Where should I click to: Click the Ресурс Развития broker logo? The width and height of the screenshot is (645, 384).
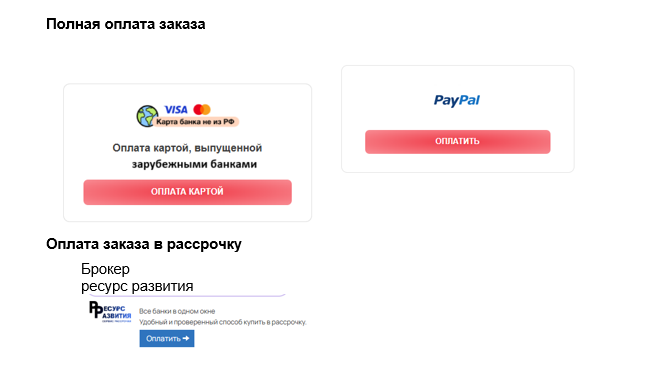[110, 312]
